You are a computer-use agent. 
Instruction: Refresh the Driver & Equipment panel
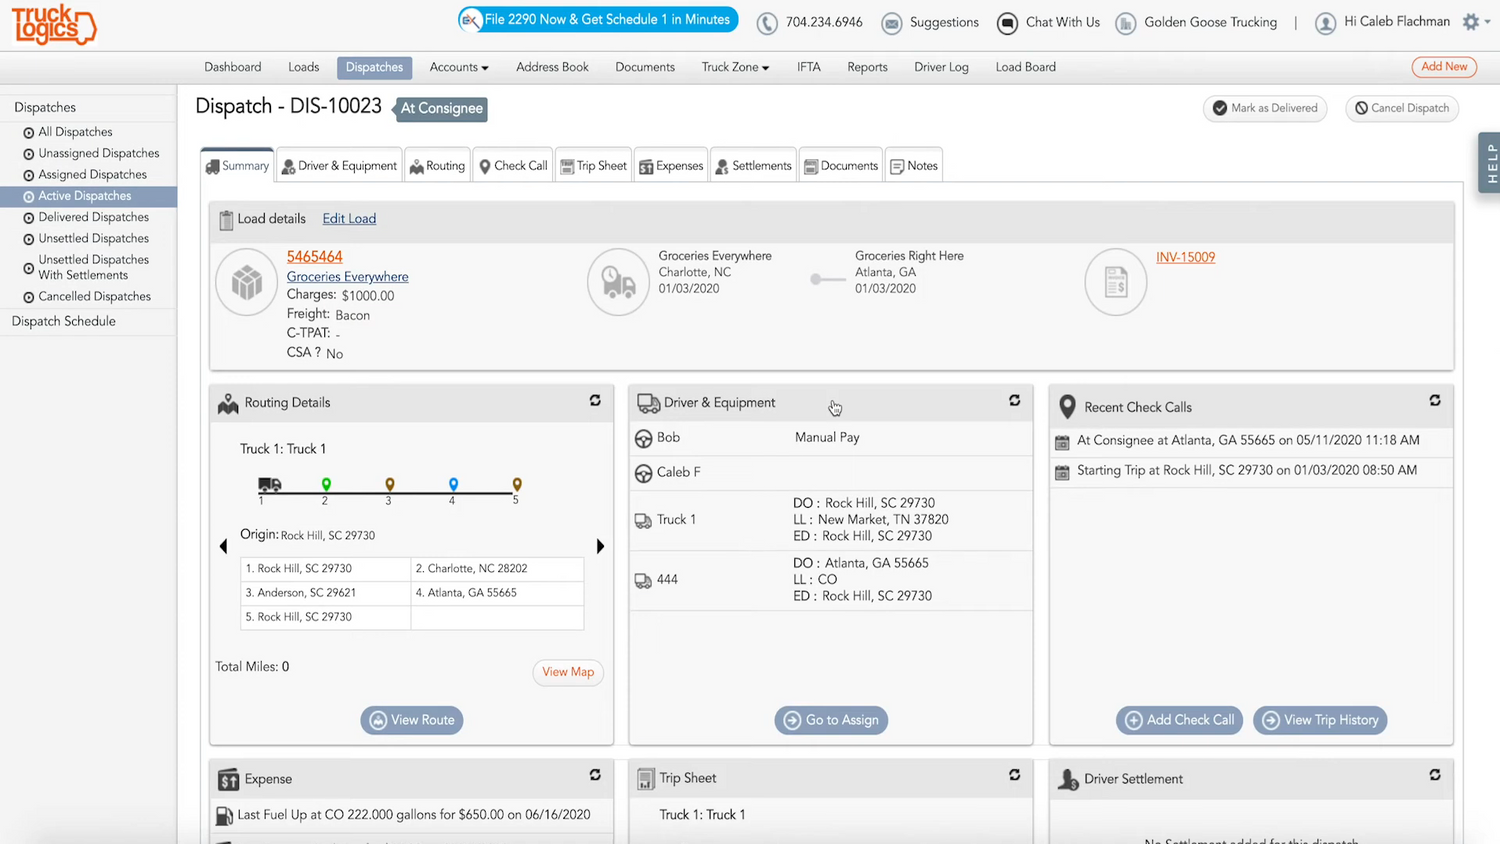pyautogui.click(x=1014, y=401)
